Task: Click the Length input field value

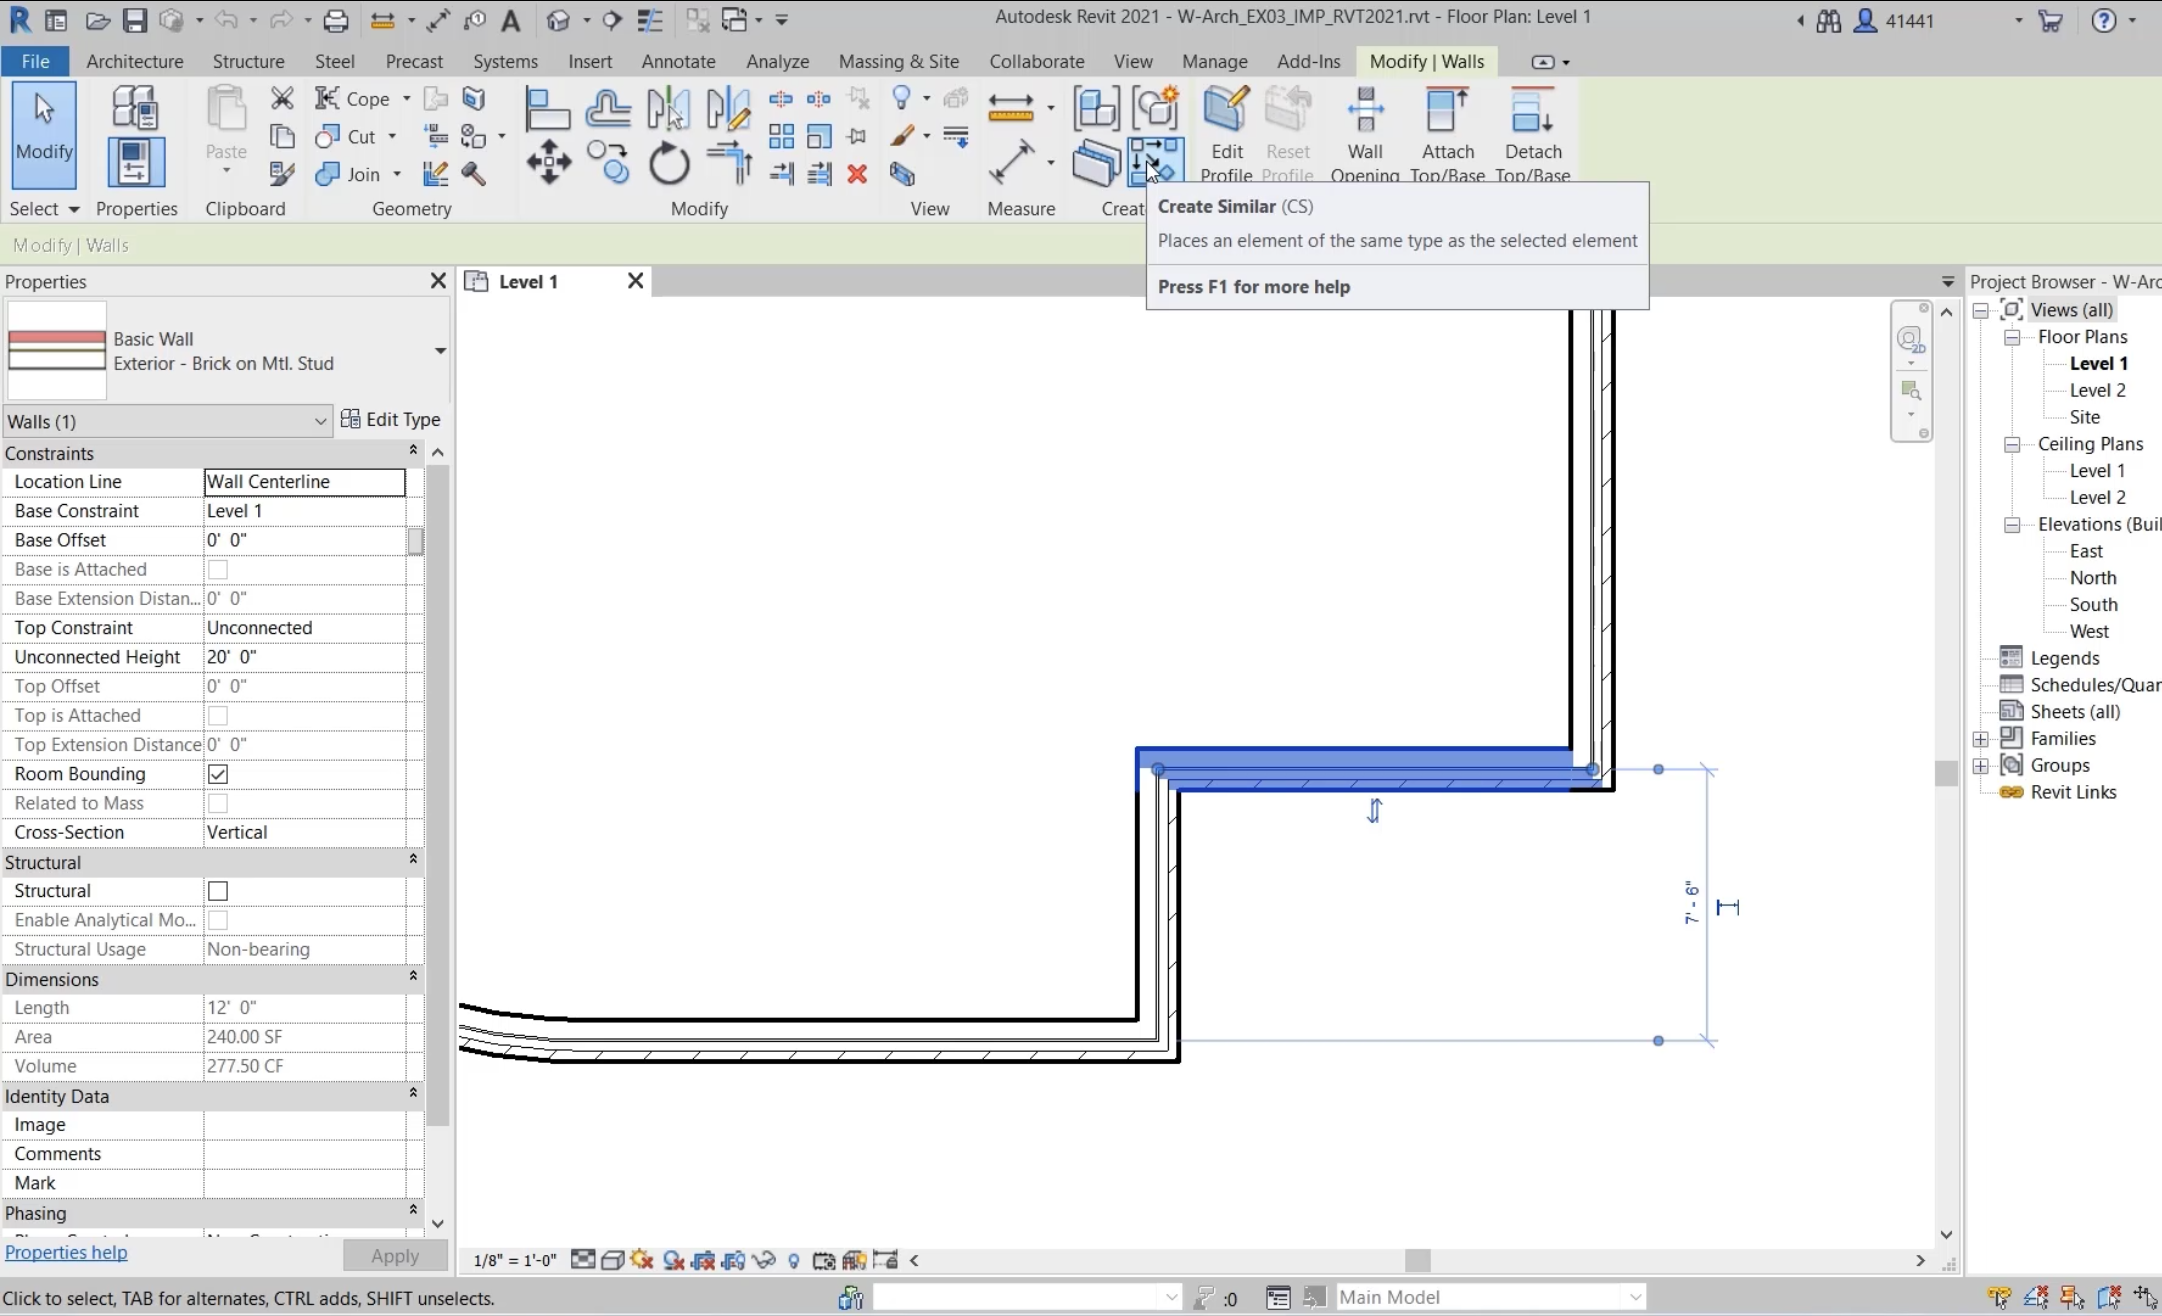Action: [304, 1006]
